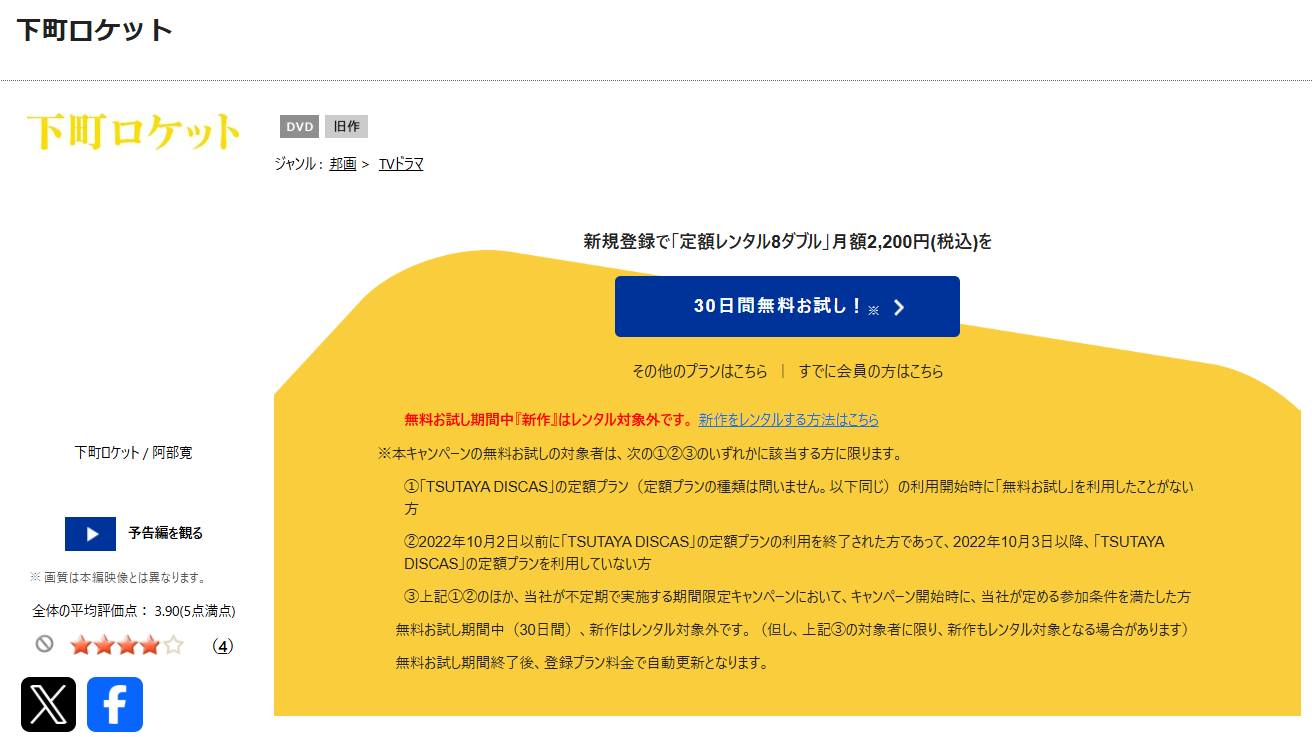Screen dimensions: 1312x737
Task: Open 新作をレンタルする方法はこちら link
Action: [x=789, y=420]
